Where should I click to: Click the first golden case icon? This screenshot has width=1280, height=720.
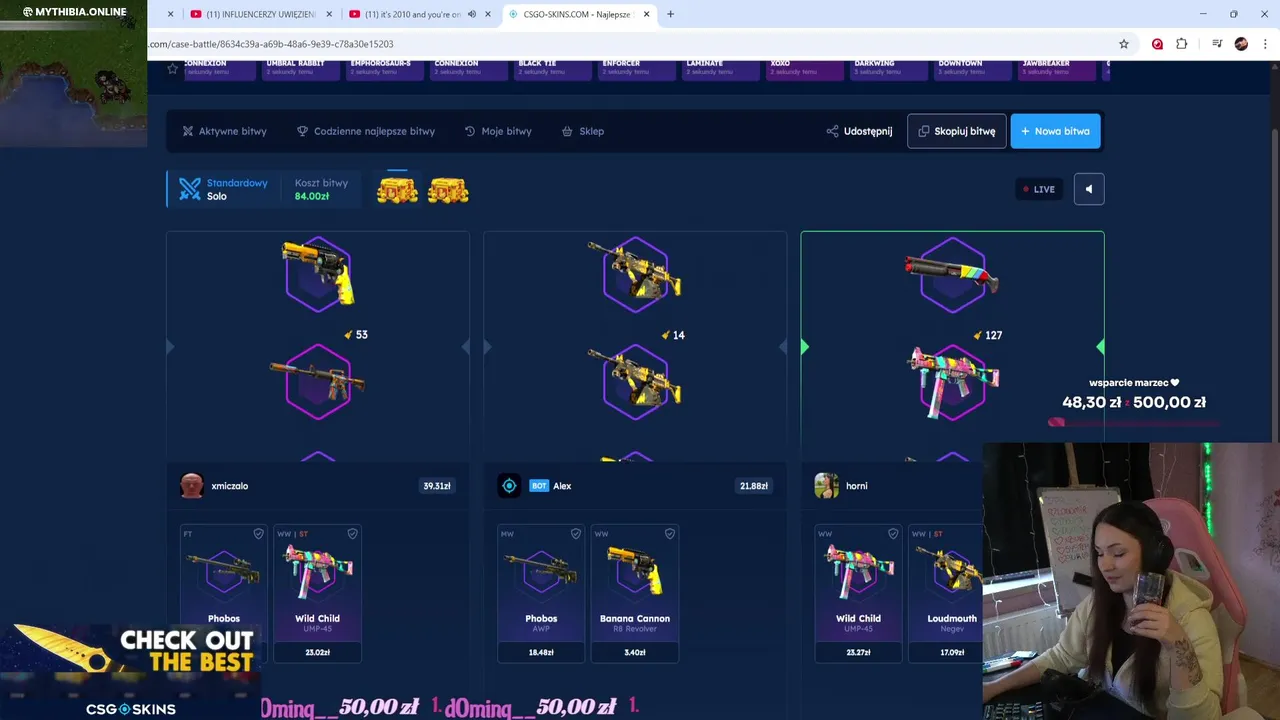point(397,190)
